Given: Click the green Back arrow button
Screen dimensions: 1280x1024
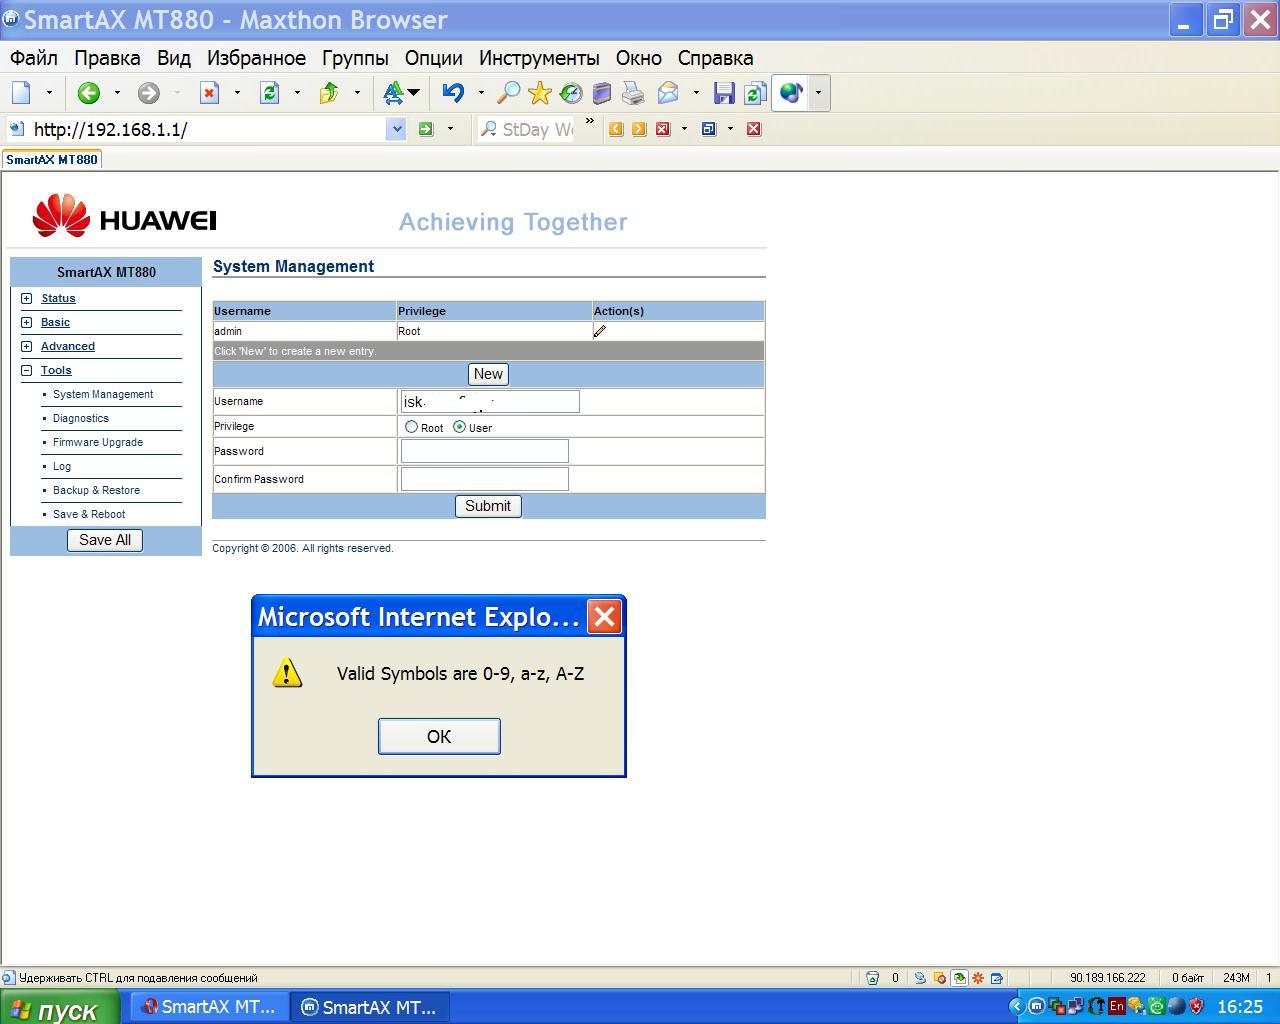Looking at the screenshot, I should click(89, 93).
